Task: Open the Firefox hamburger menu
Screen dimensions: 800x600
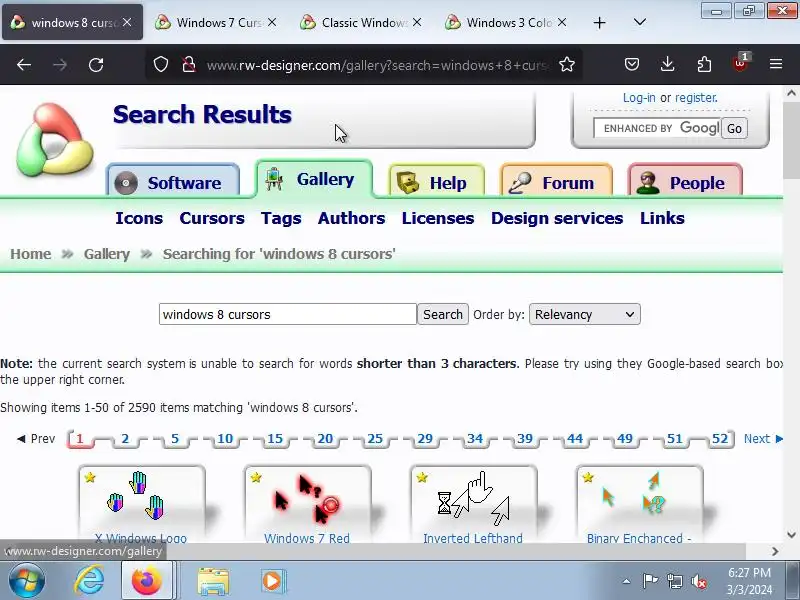Action: point(776,64)
